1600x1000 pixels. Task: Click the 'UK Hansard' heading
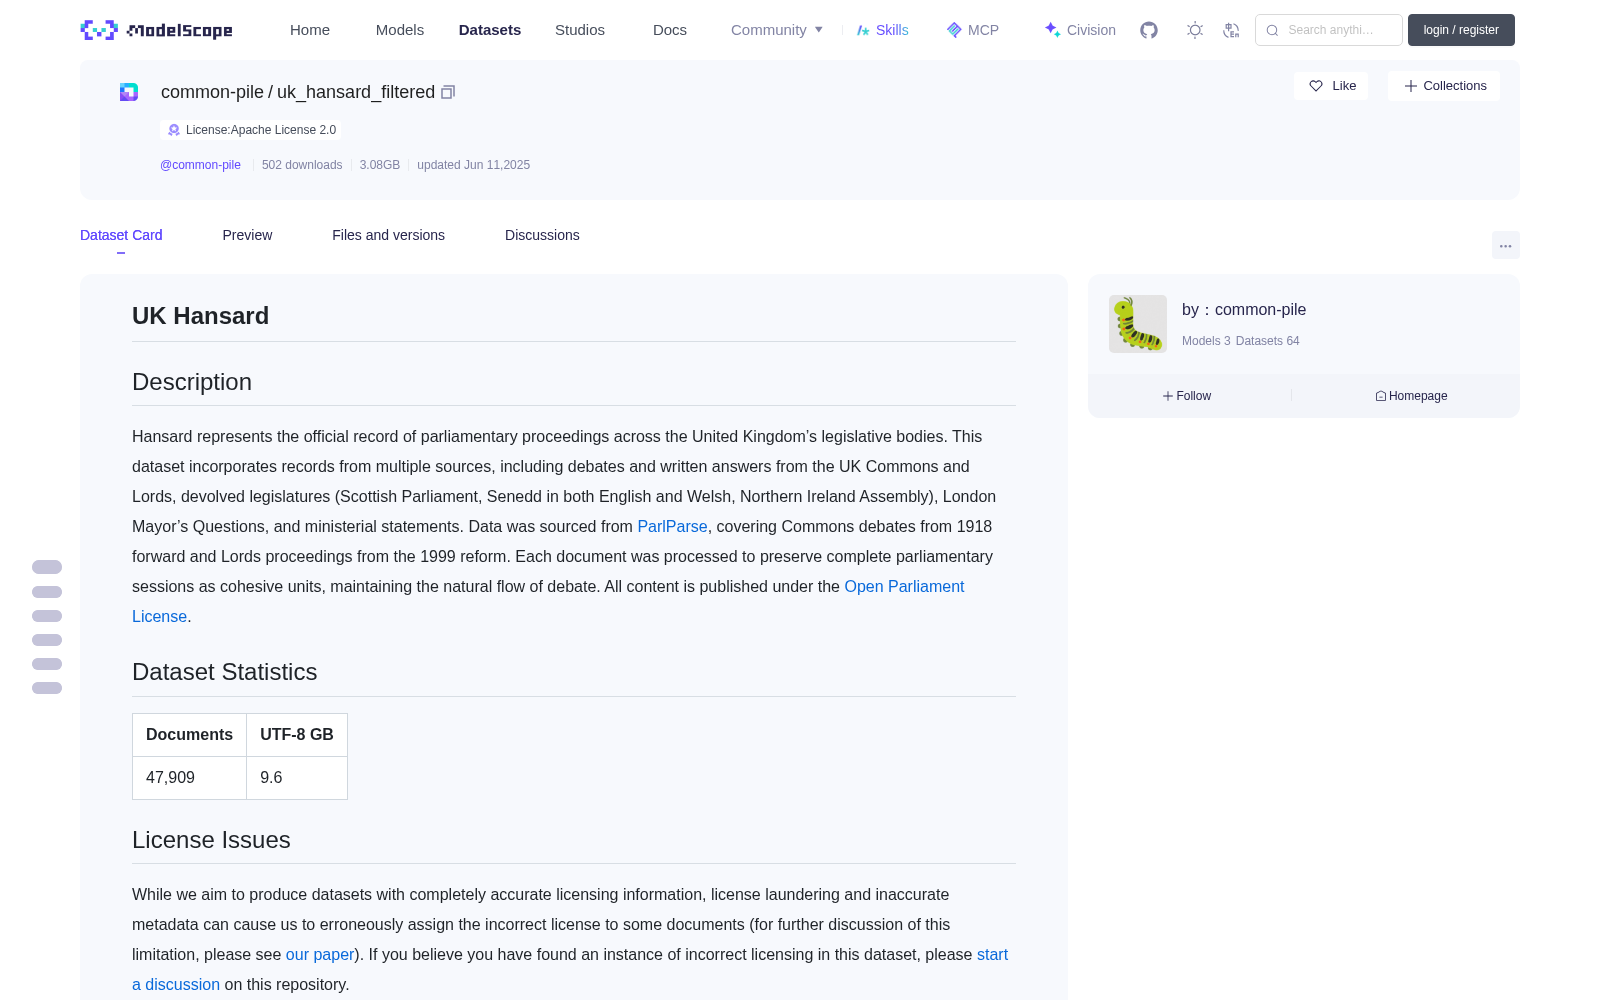pos(200,316)
